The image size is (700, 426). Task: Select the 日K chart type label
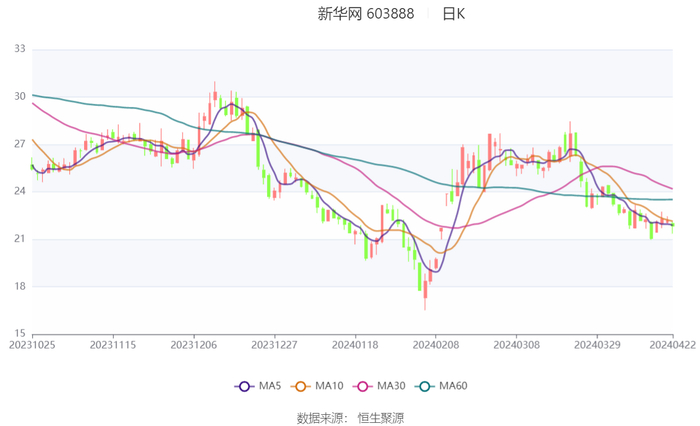tap(453, 14)
